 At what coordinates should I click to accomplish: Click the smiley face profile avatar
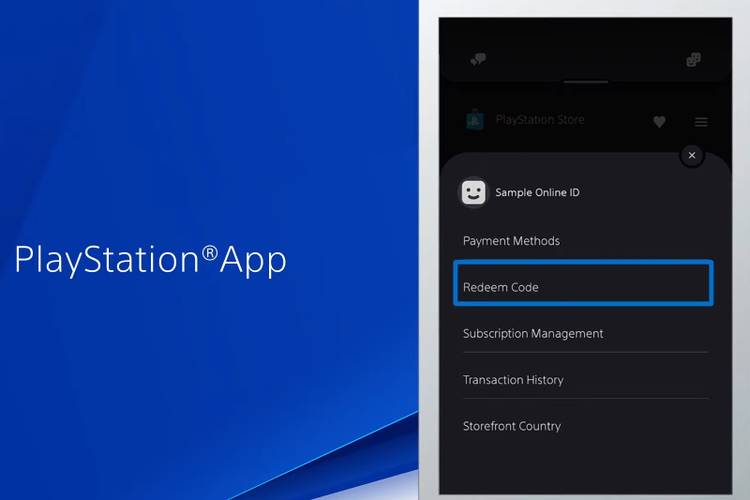(x=473, y=193)
